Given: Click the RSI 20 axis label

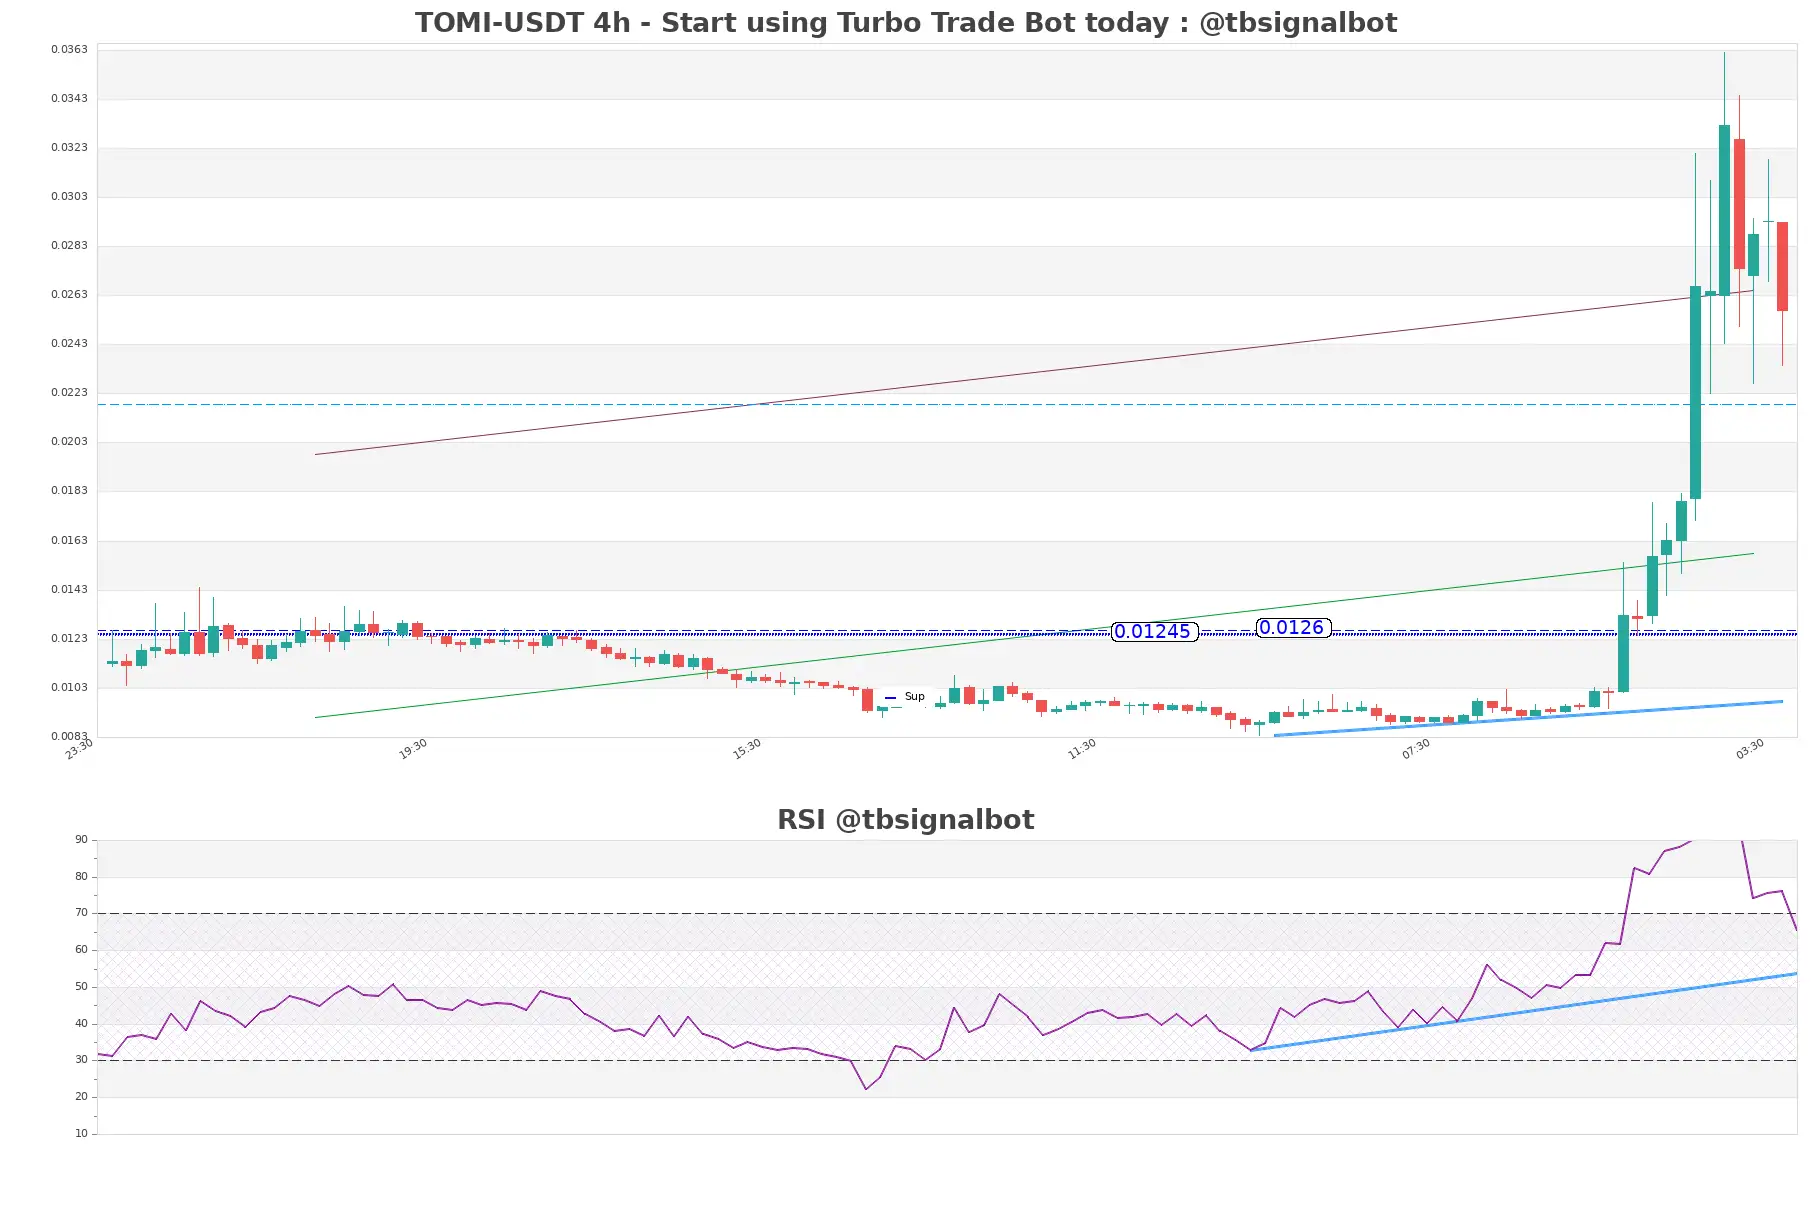Looking at the screenshot, I should click(x=81, y=1096).
